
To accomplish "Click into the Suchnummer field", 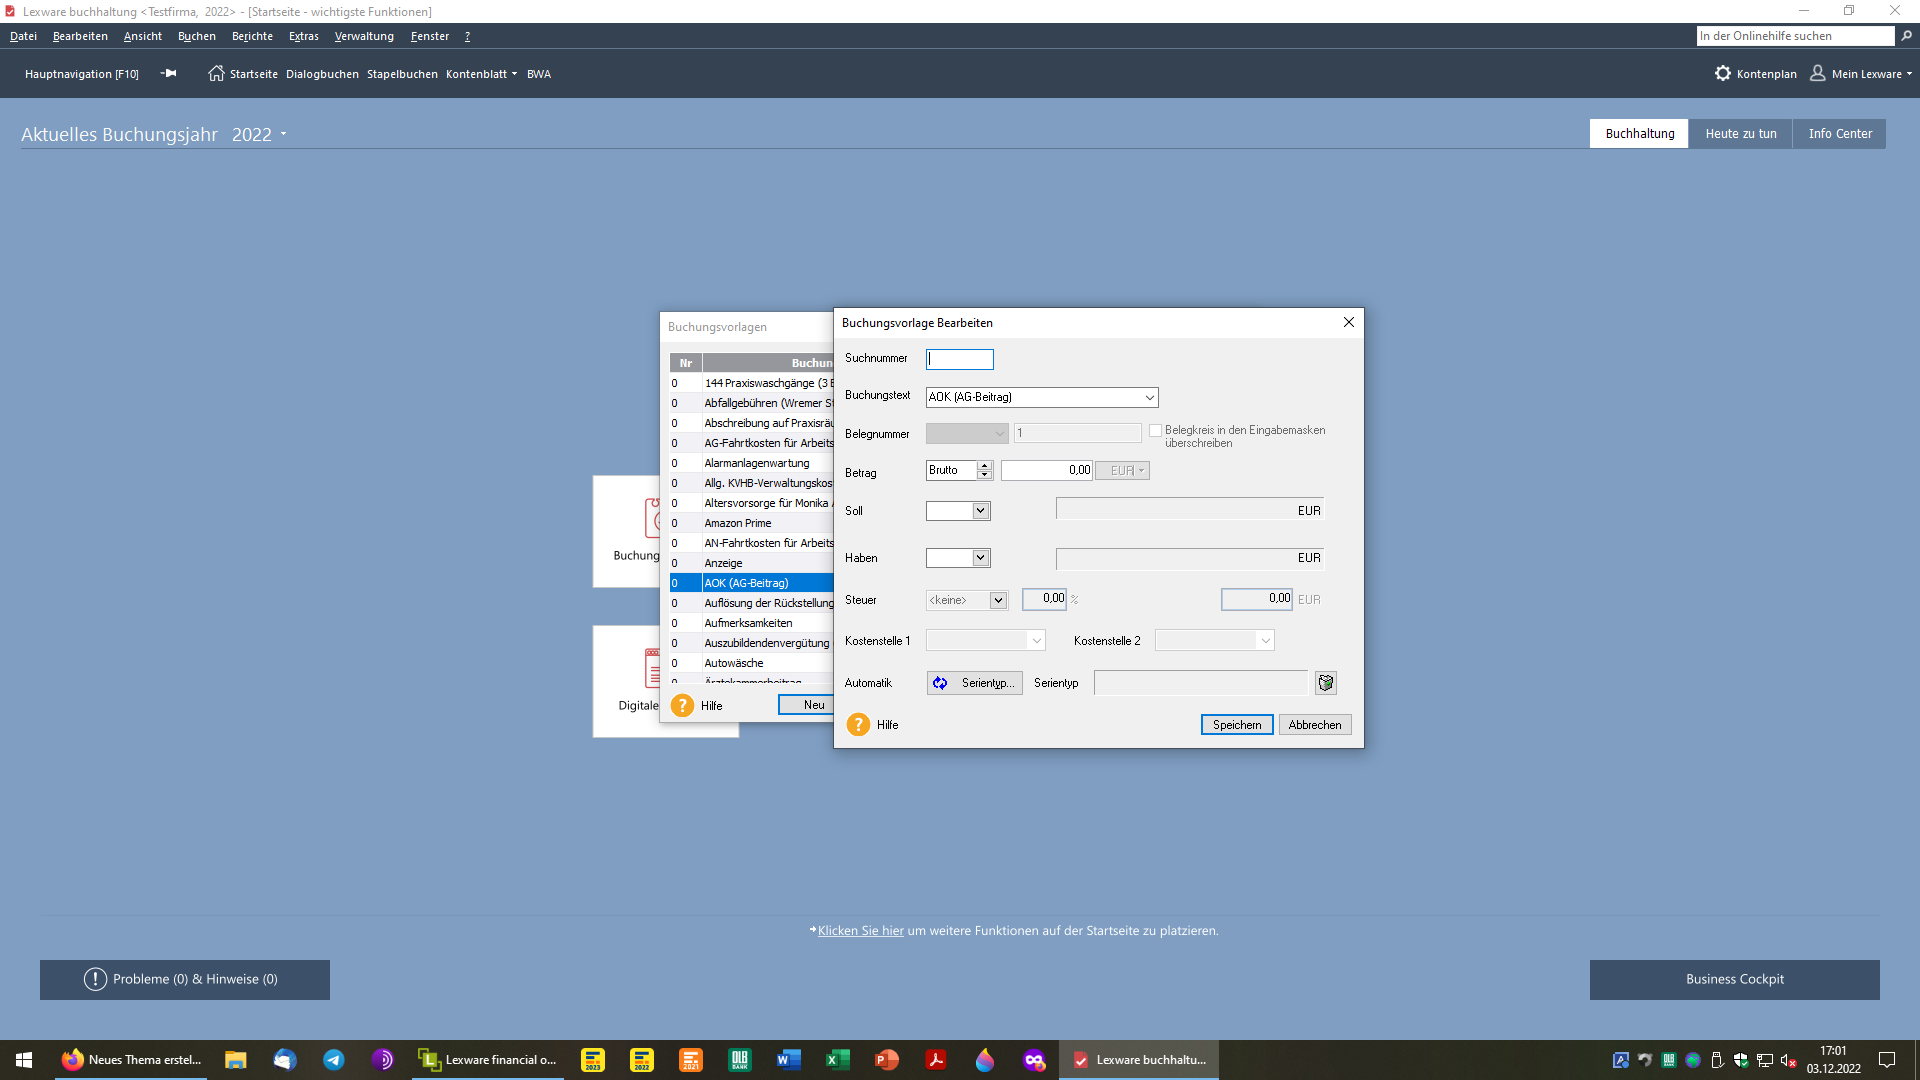I will (959, 359).
